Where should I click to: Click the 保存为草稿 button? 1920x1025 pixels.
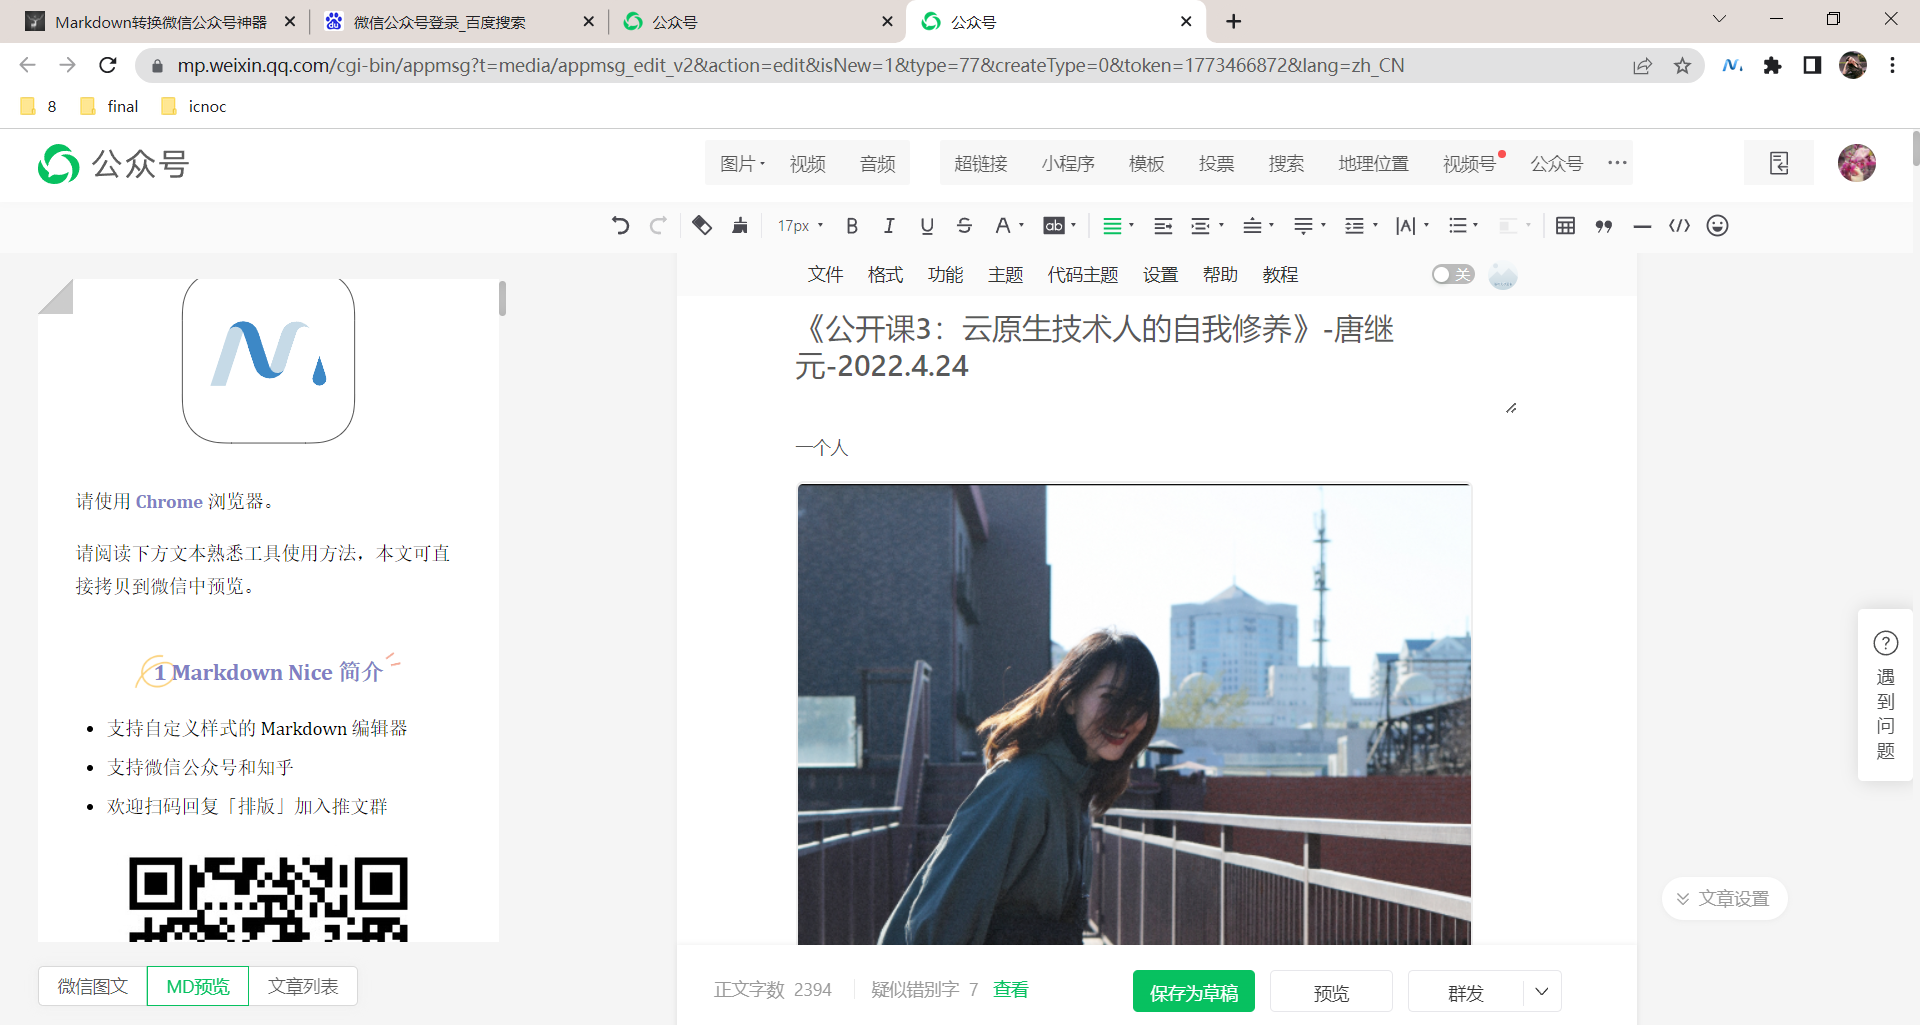(x=1194, y=992)
